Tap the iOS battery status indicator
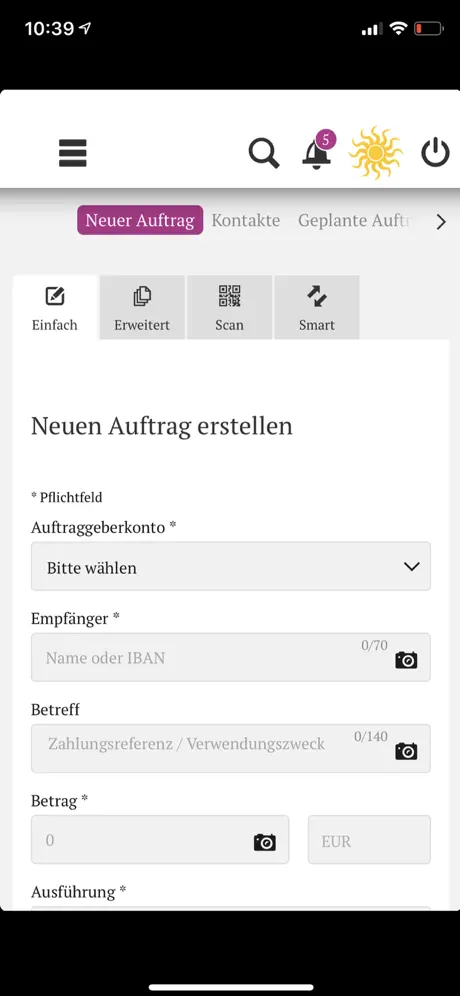 [428, 29]
